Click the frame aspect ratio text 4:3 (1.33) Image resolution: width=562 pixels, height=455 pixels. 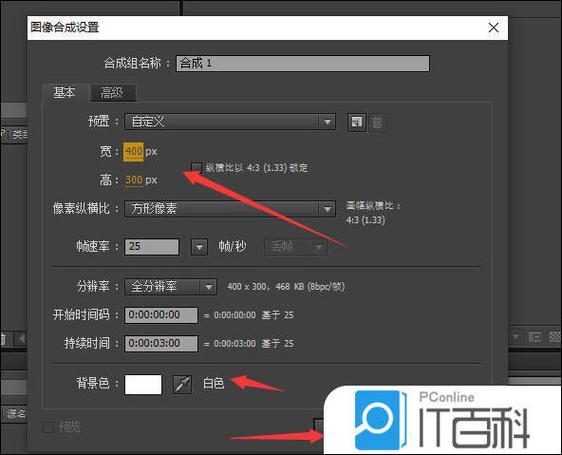366,219
